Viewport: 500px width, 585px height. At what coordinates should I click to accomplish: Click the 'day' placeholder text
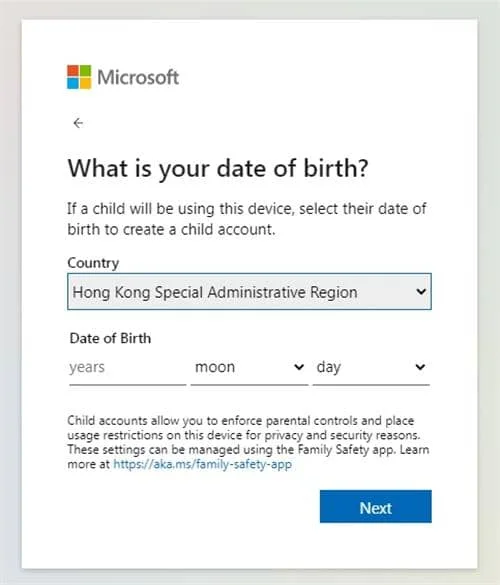click(x=328, y=367)
